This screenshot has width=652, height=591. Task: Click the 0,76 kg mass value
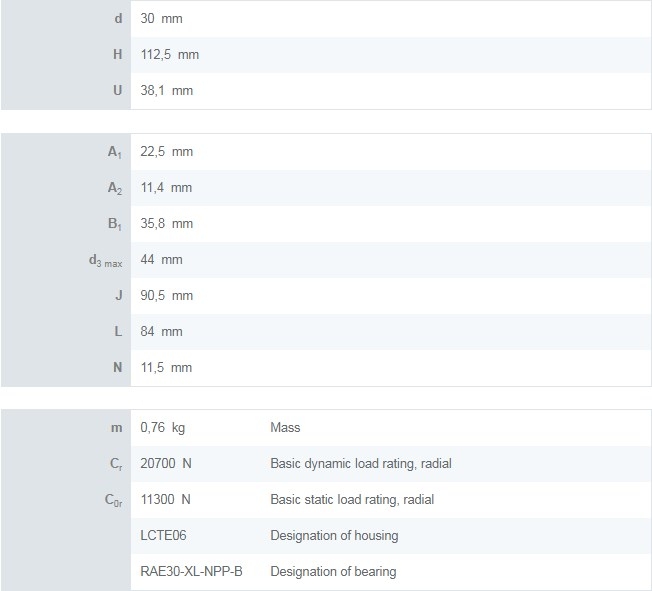point(163,427)
